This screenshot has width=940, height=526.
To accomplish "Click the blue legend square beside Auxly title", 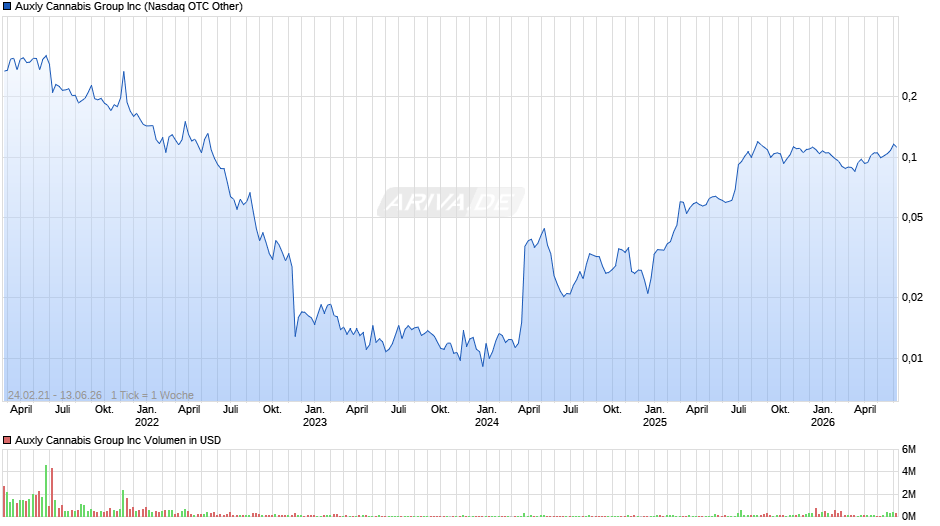I will [7, 7].
